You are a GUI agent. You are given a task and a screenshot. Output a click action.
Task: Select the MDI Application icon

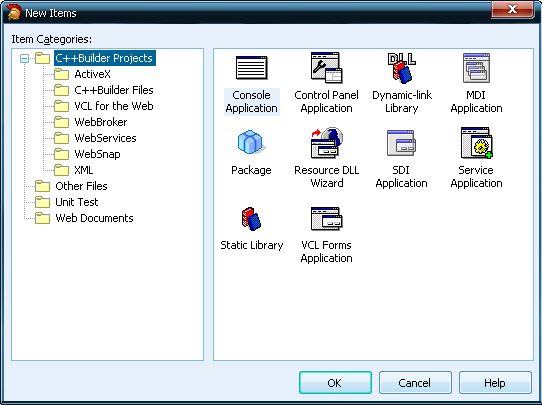point(476,68)
